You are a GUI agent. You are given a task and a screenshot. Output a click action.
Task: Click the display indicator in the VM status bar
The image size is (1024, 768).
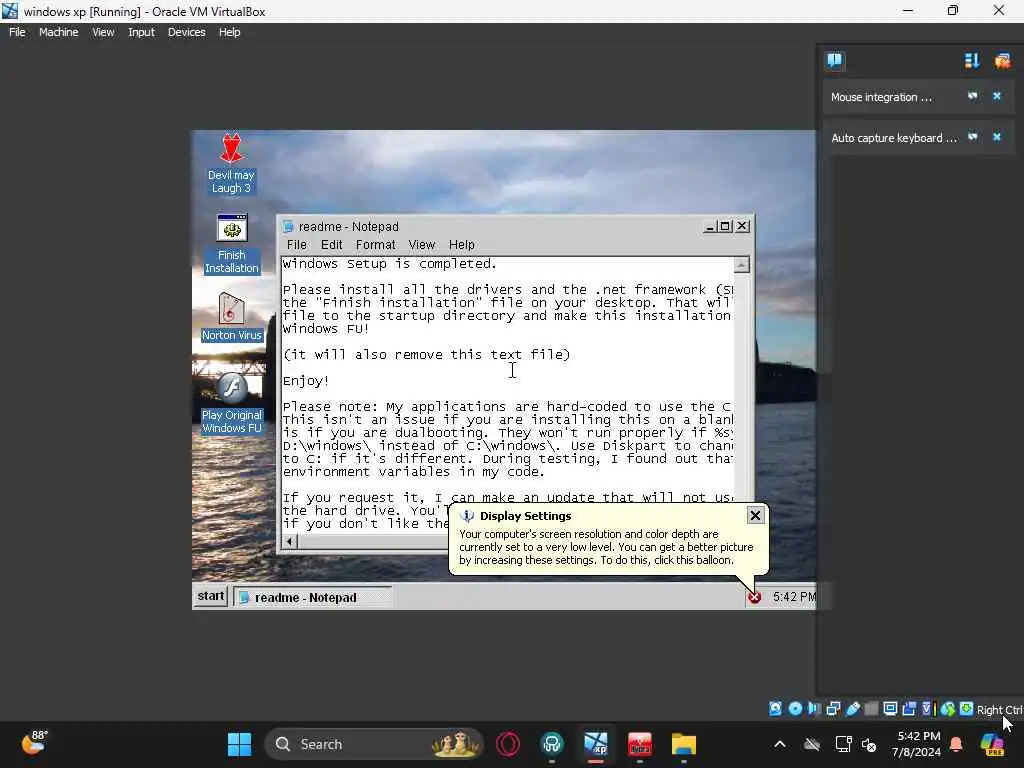(x=890, y=709)
